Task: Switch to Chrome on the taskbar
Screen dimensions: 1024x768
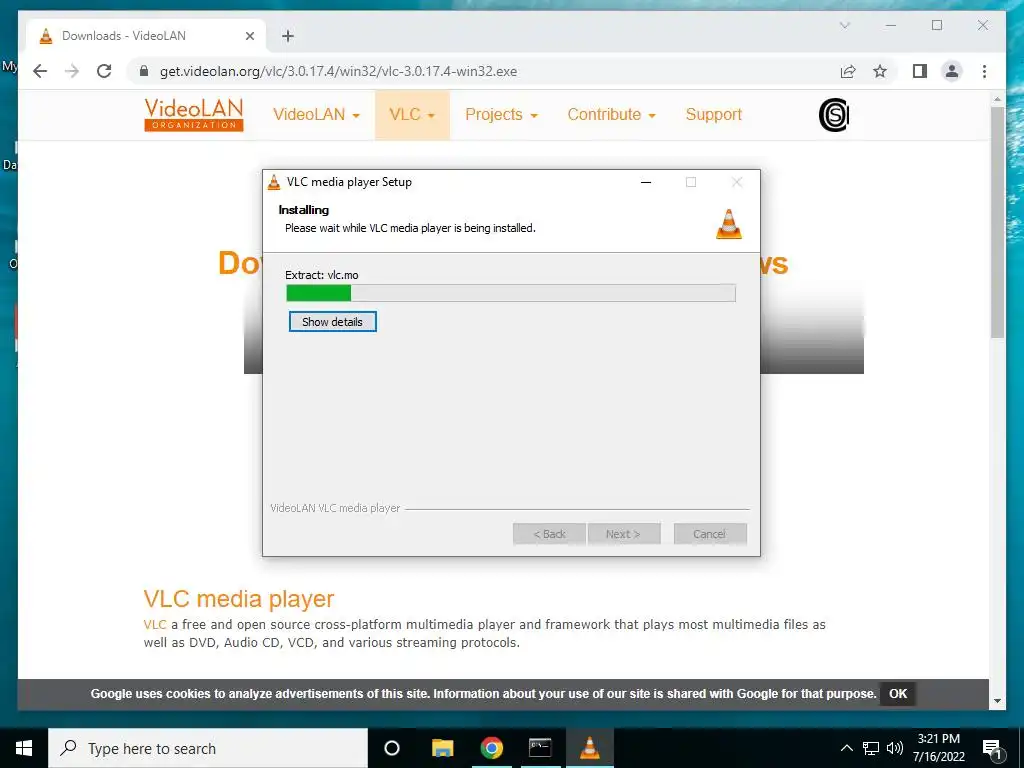Action: 491,748
